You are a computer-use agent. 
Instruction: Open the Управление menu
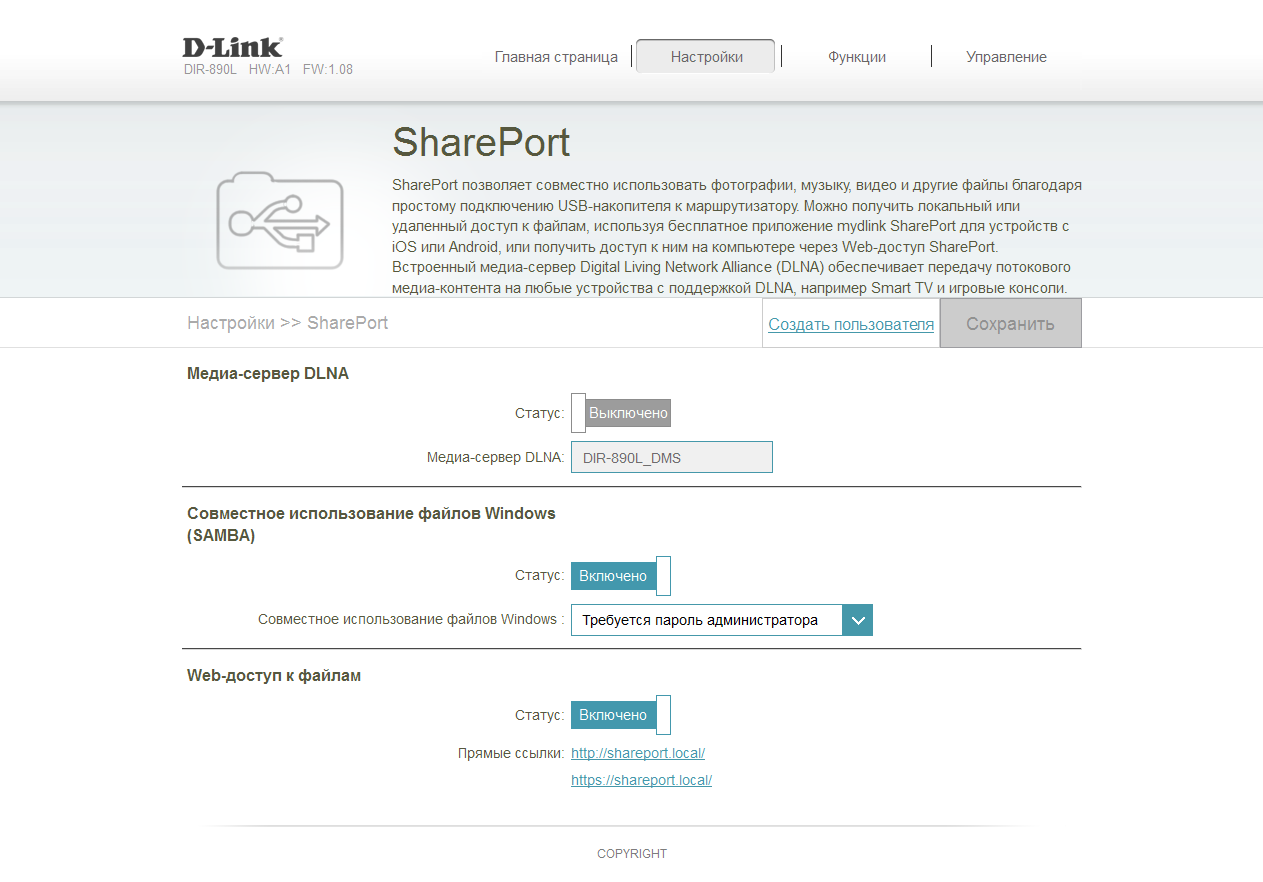(1006, 57)
